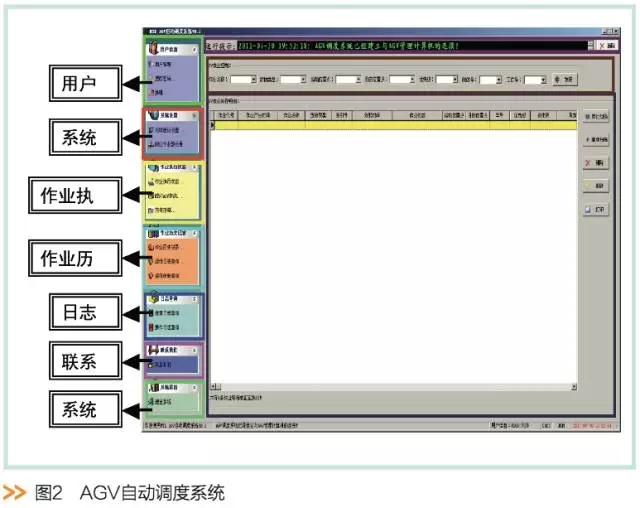This screenshot has width=640, height=508.
Task: Click the first column header of job table
Action: pos(226,115)
